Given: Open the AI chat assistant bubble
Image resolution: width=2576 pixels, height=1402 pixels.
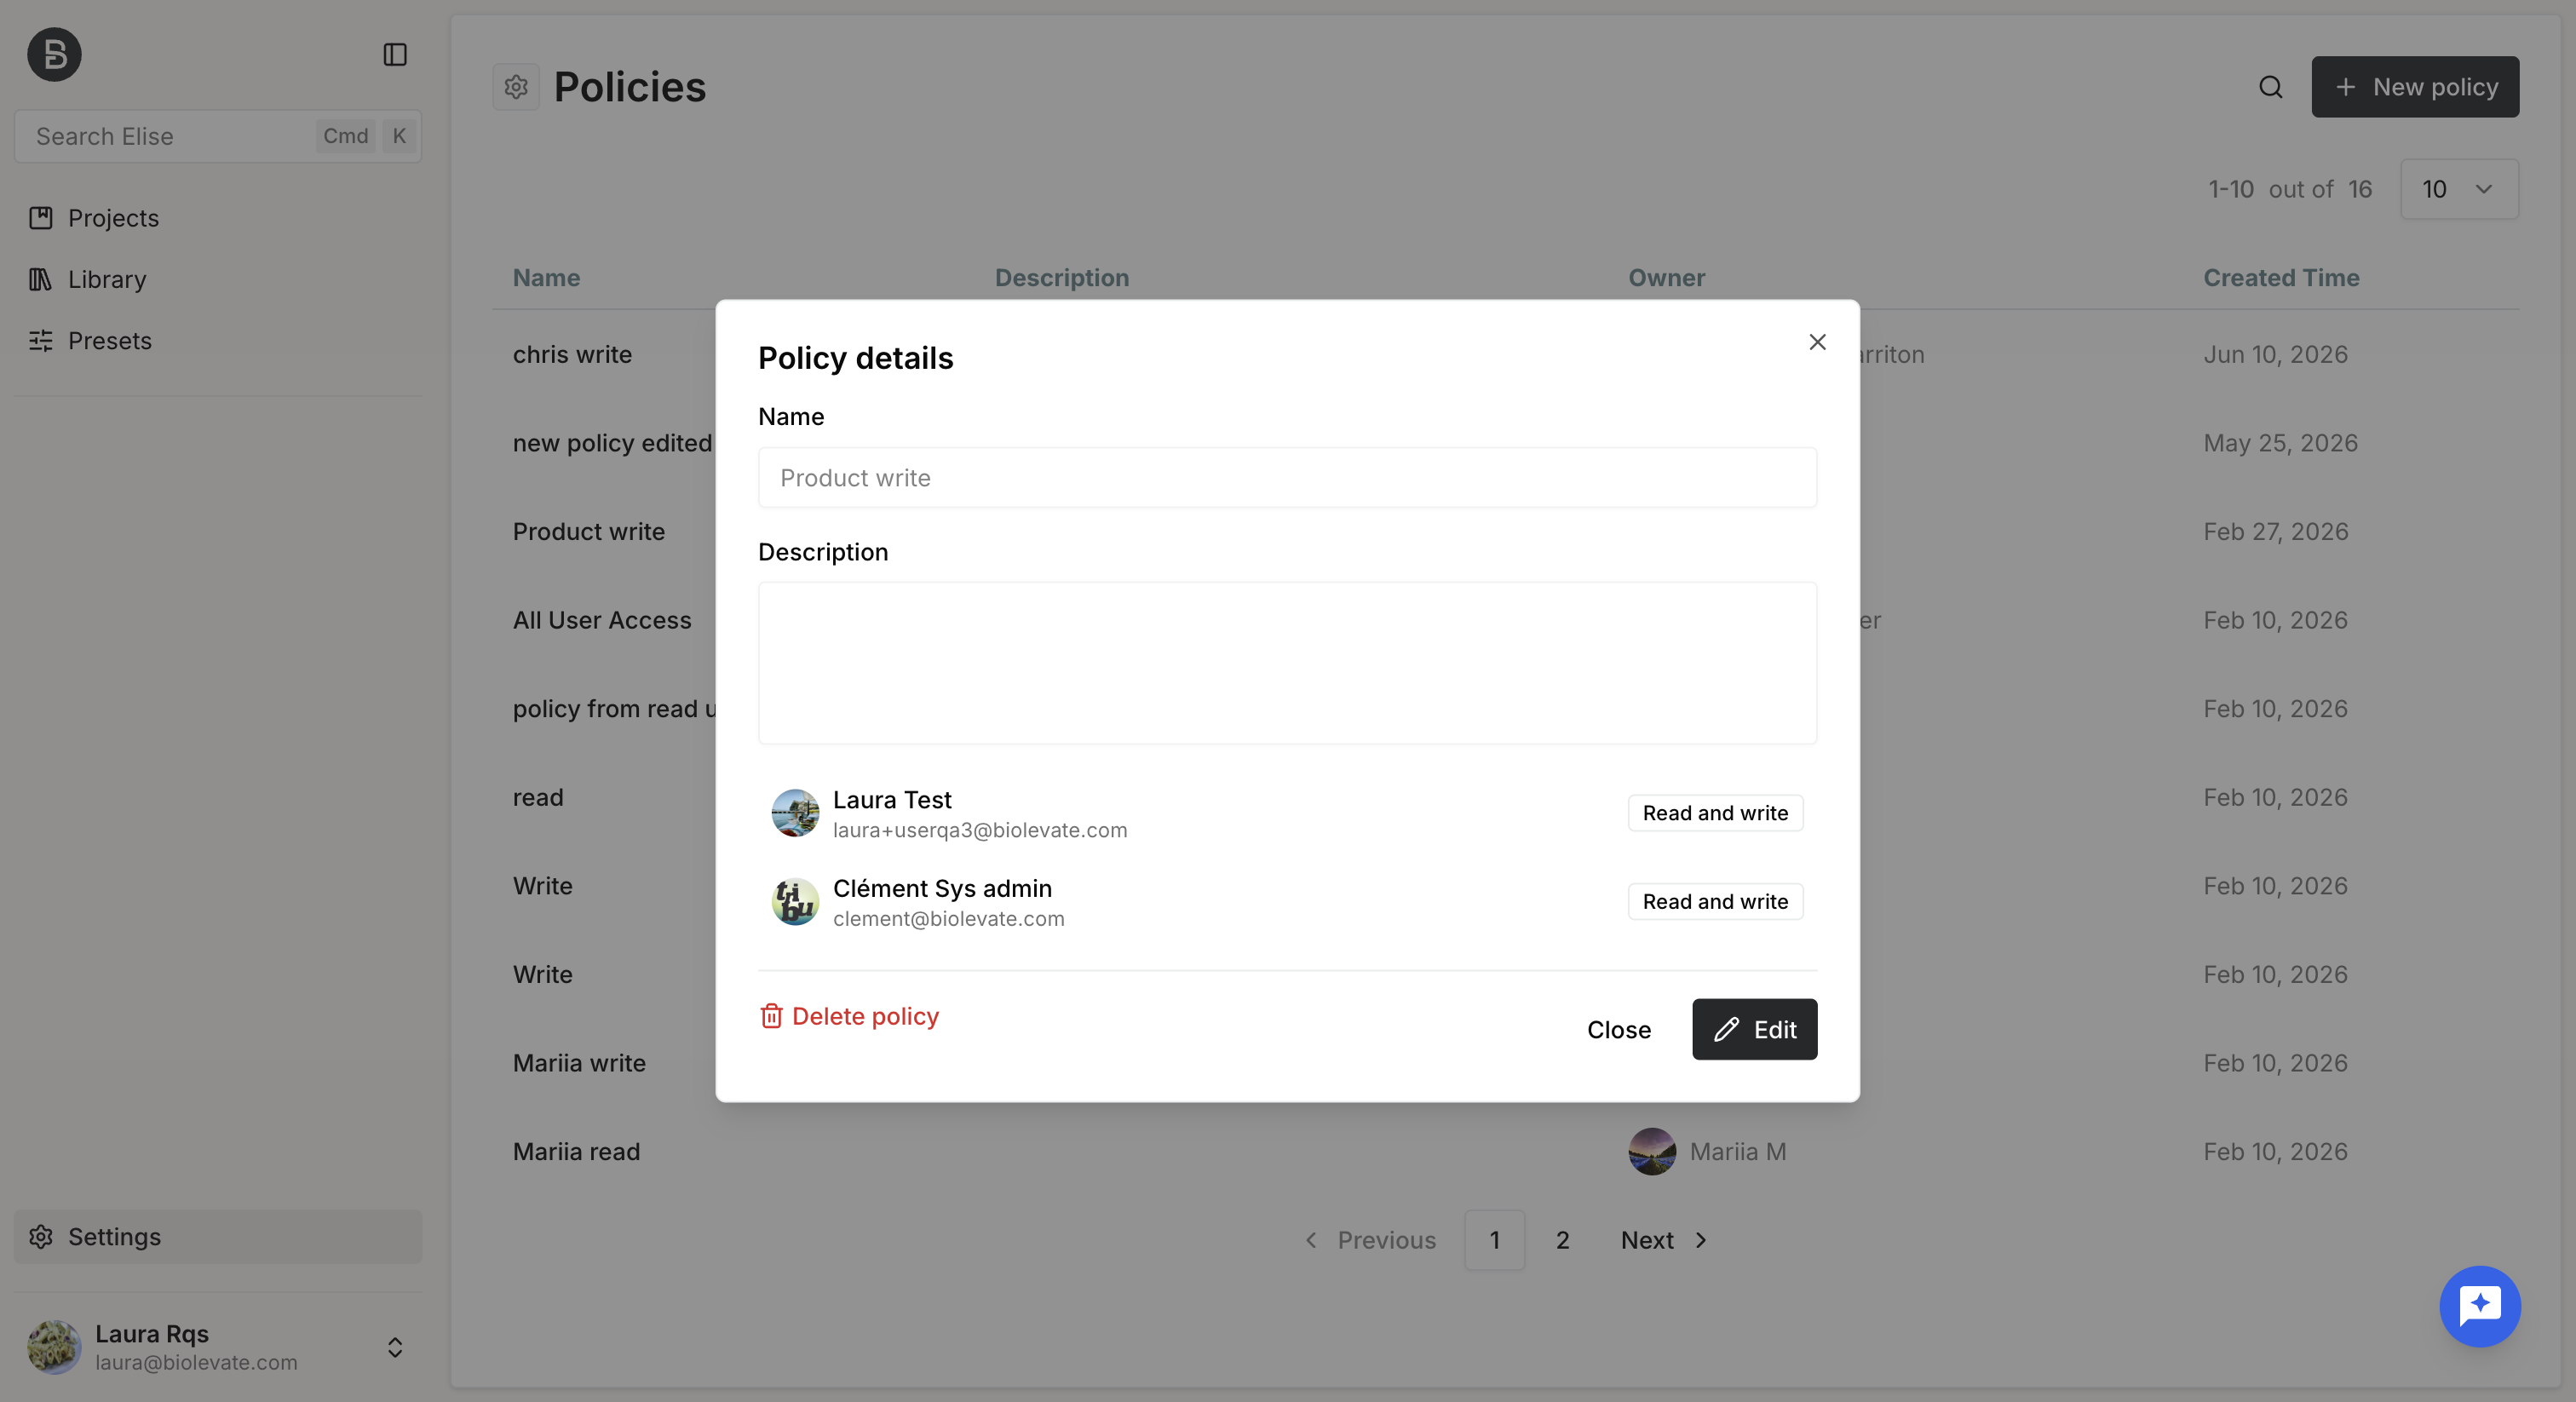Looking at the screenshot, I should 2479,1306.
